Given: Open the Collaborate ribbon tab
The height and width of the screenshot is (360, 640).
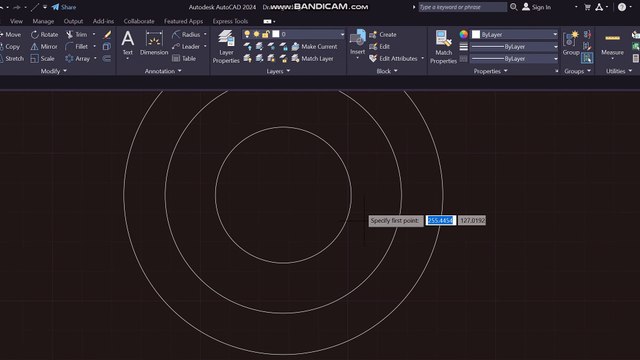Looking at the screenshot, I should pyautogui.click(x=139, y=21).
